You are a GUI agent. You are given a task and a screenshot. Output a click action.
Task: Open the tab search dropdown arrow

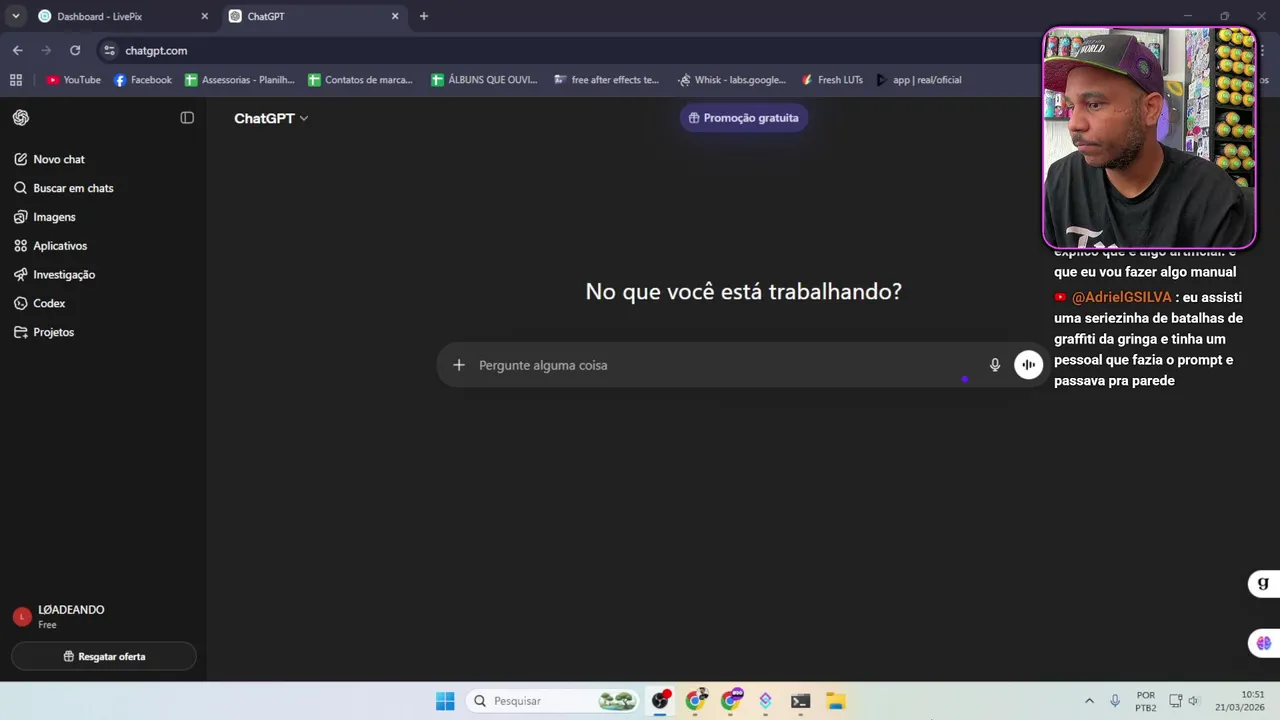[x=15, y=17]
